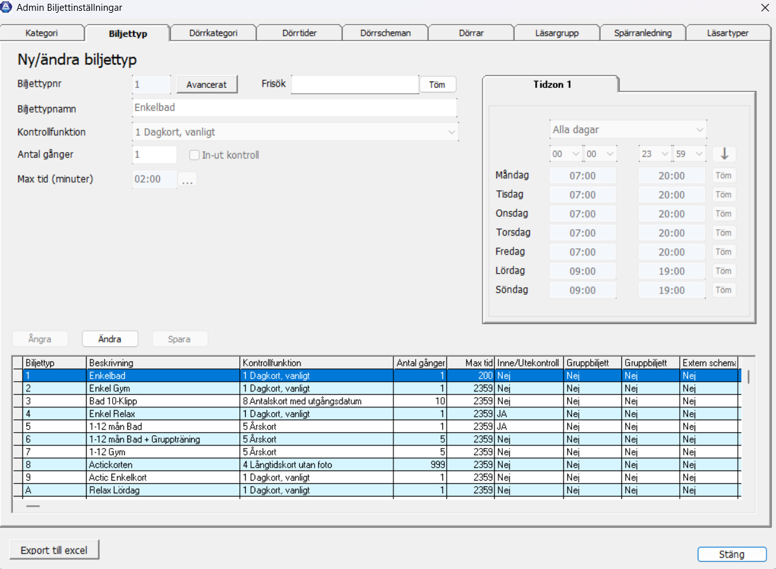
Task: Click the Inne/Utekontroll column header
Action: [x=529, y=363]
